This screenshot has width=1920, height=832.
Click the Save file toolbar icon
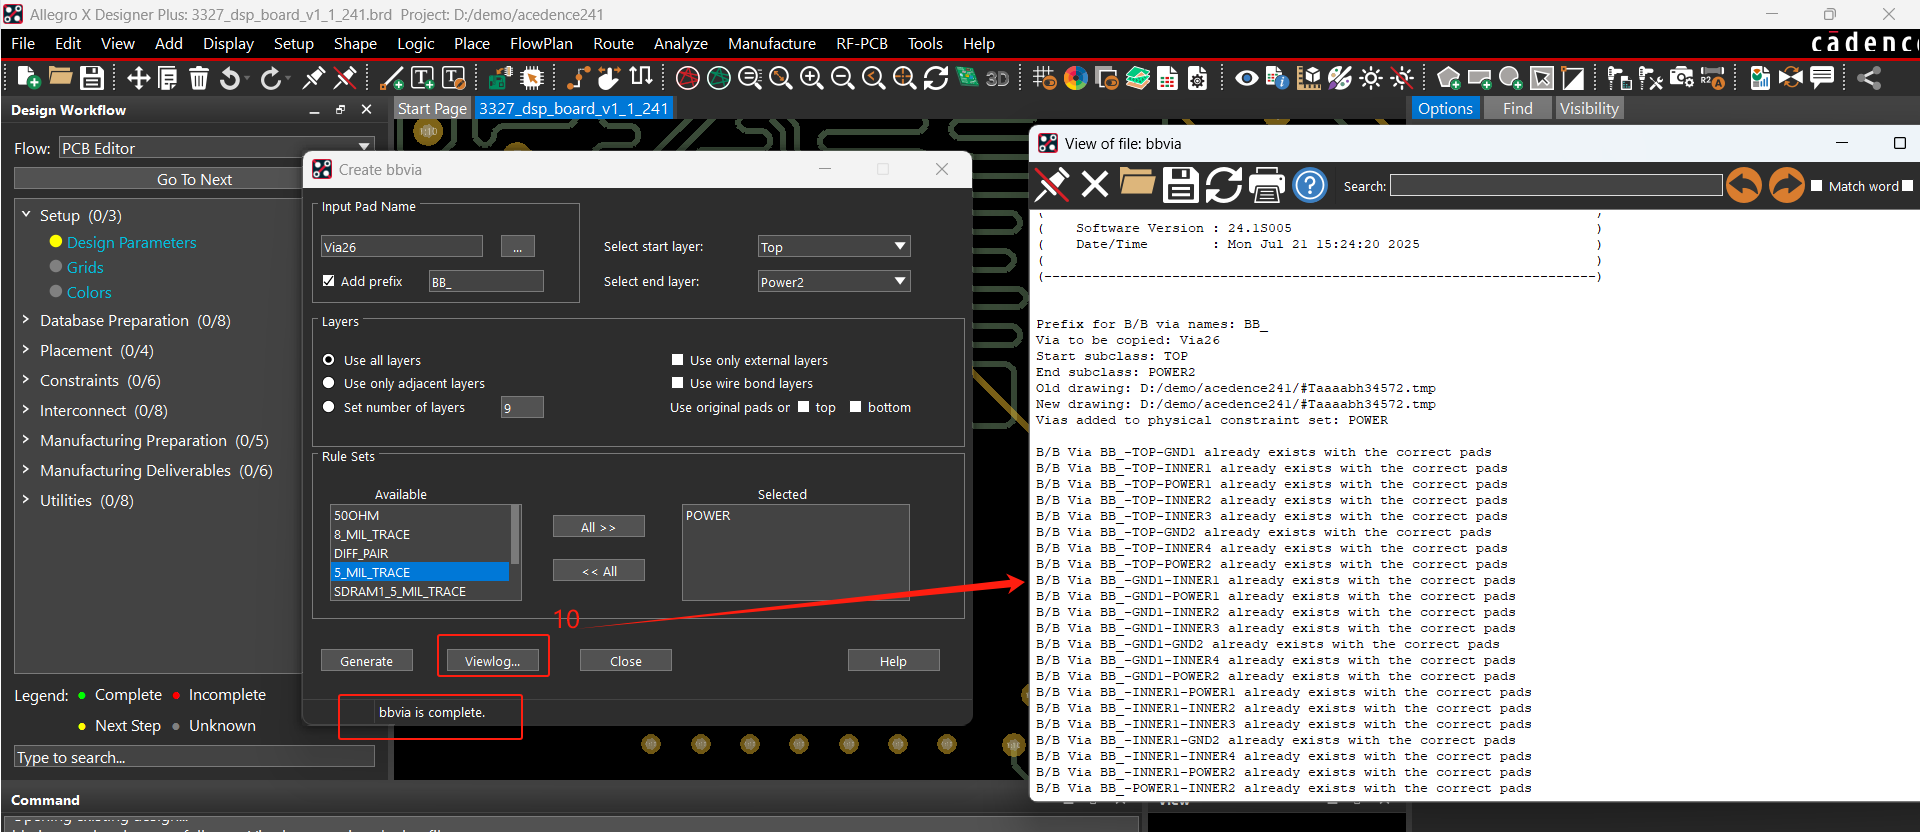[x=92, y=78]
